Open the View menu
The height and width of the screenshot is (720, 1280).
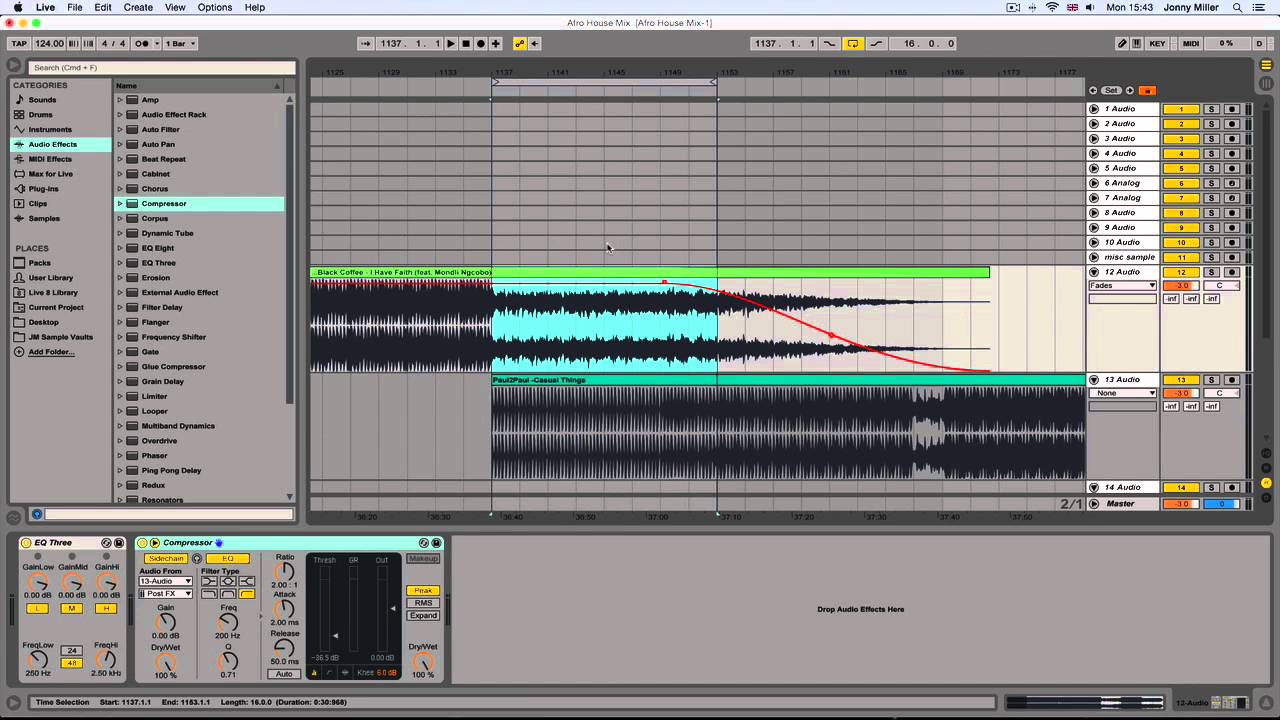pyautogui.click(x=175, y=7)
